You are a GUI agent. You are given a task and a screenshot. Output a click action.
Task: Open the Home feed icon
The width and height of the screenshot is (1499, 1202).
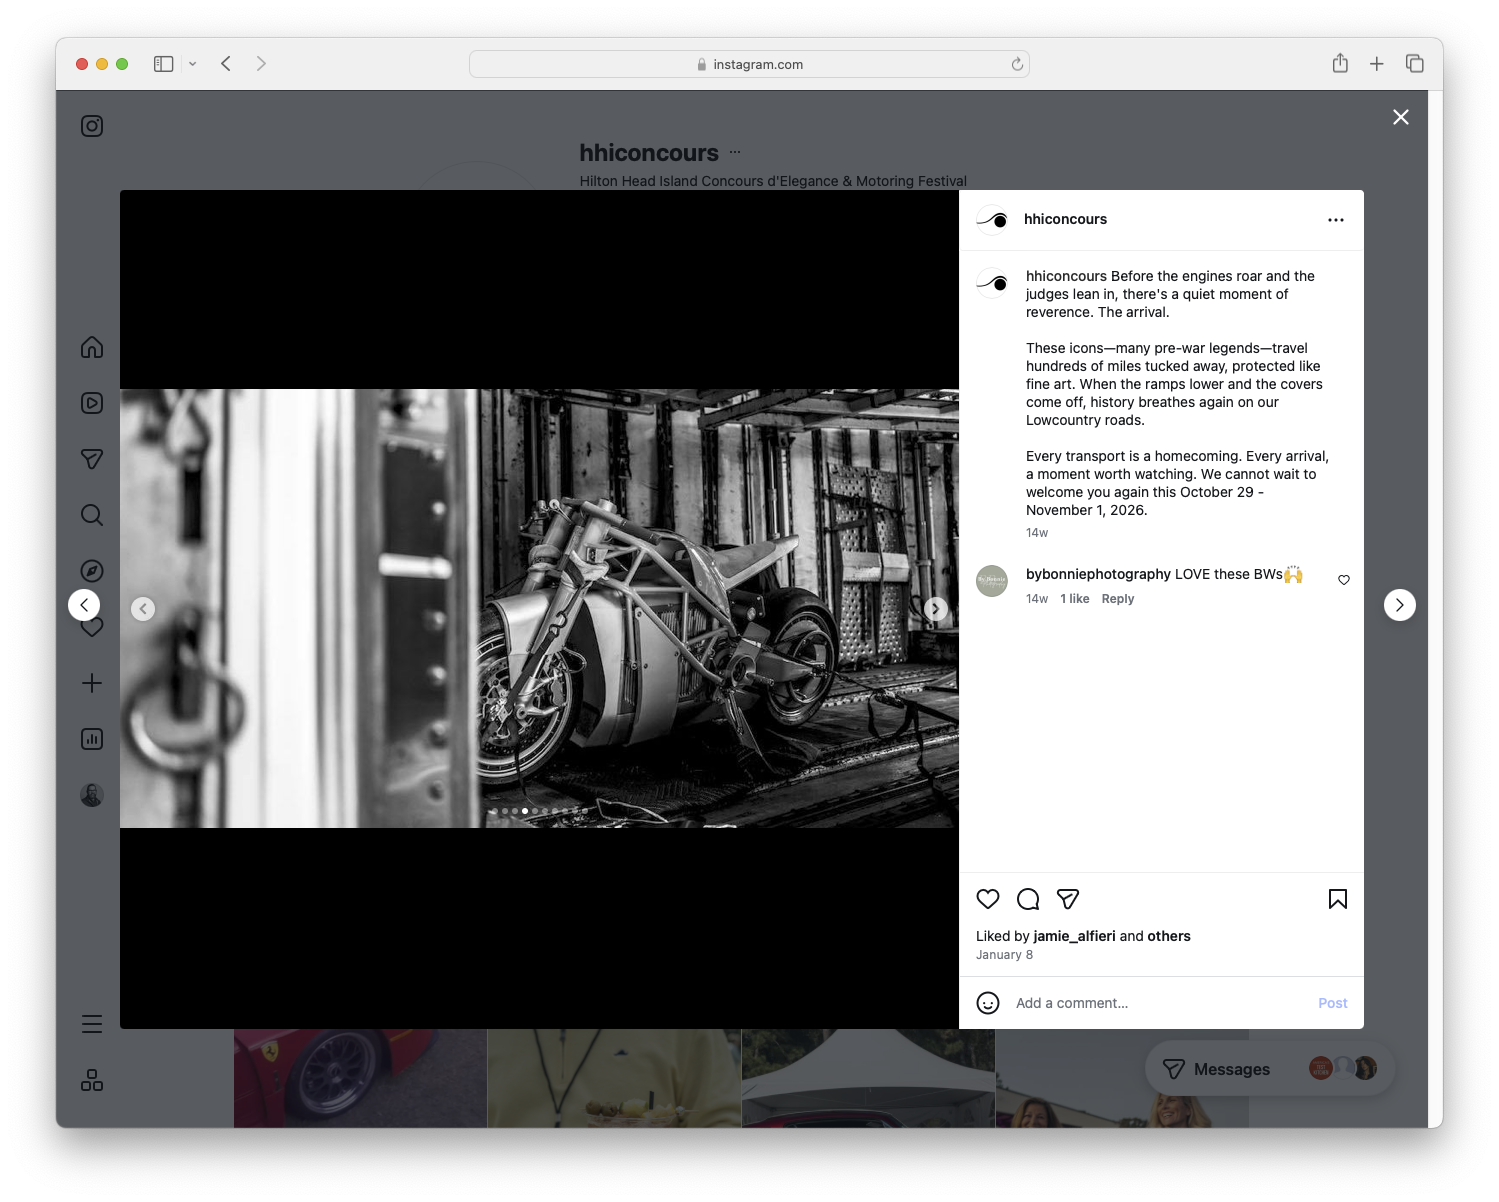pyautogui.click(x=92, y=347)
